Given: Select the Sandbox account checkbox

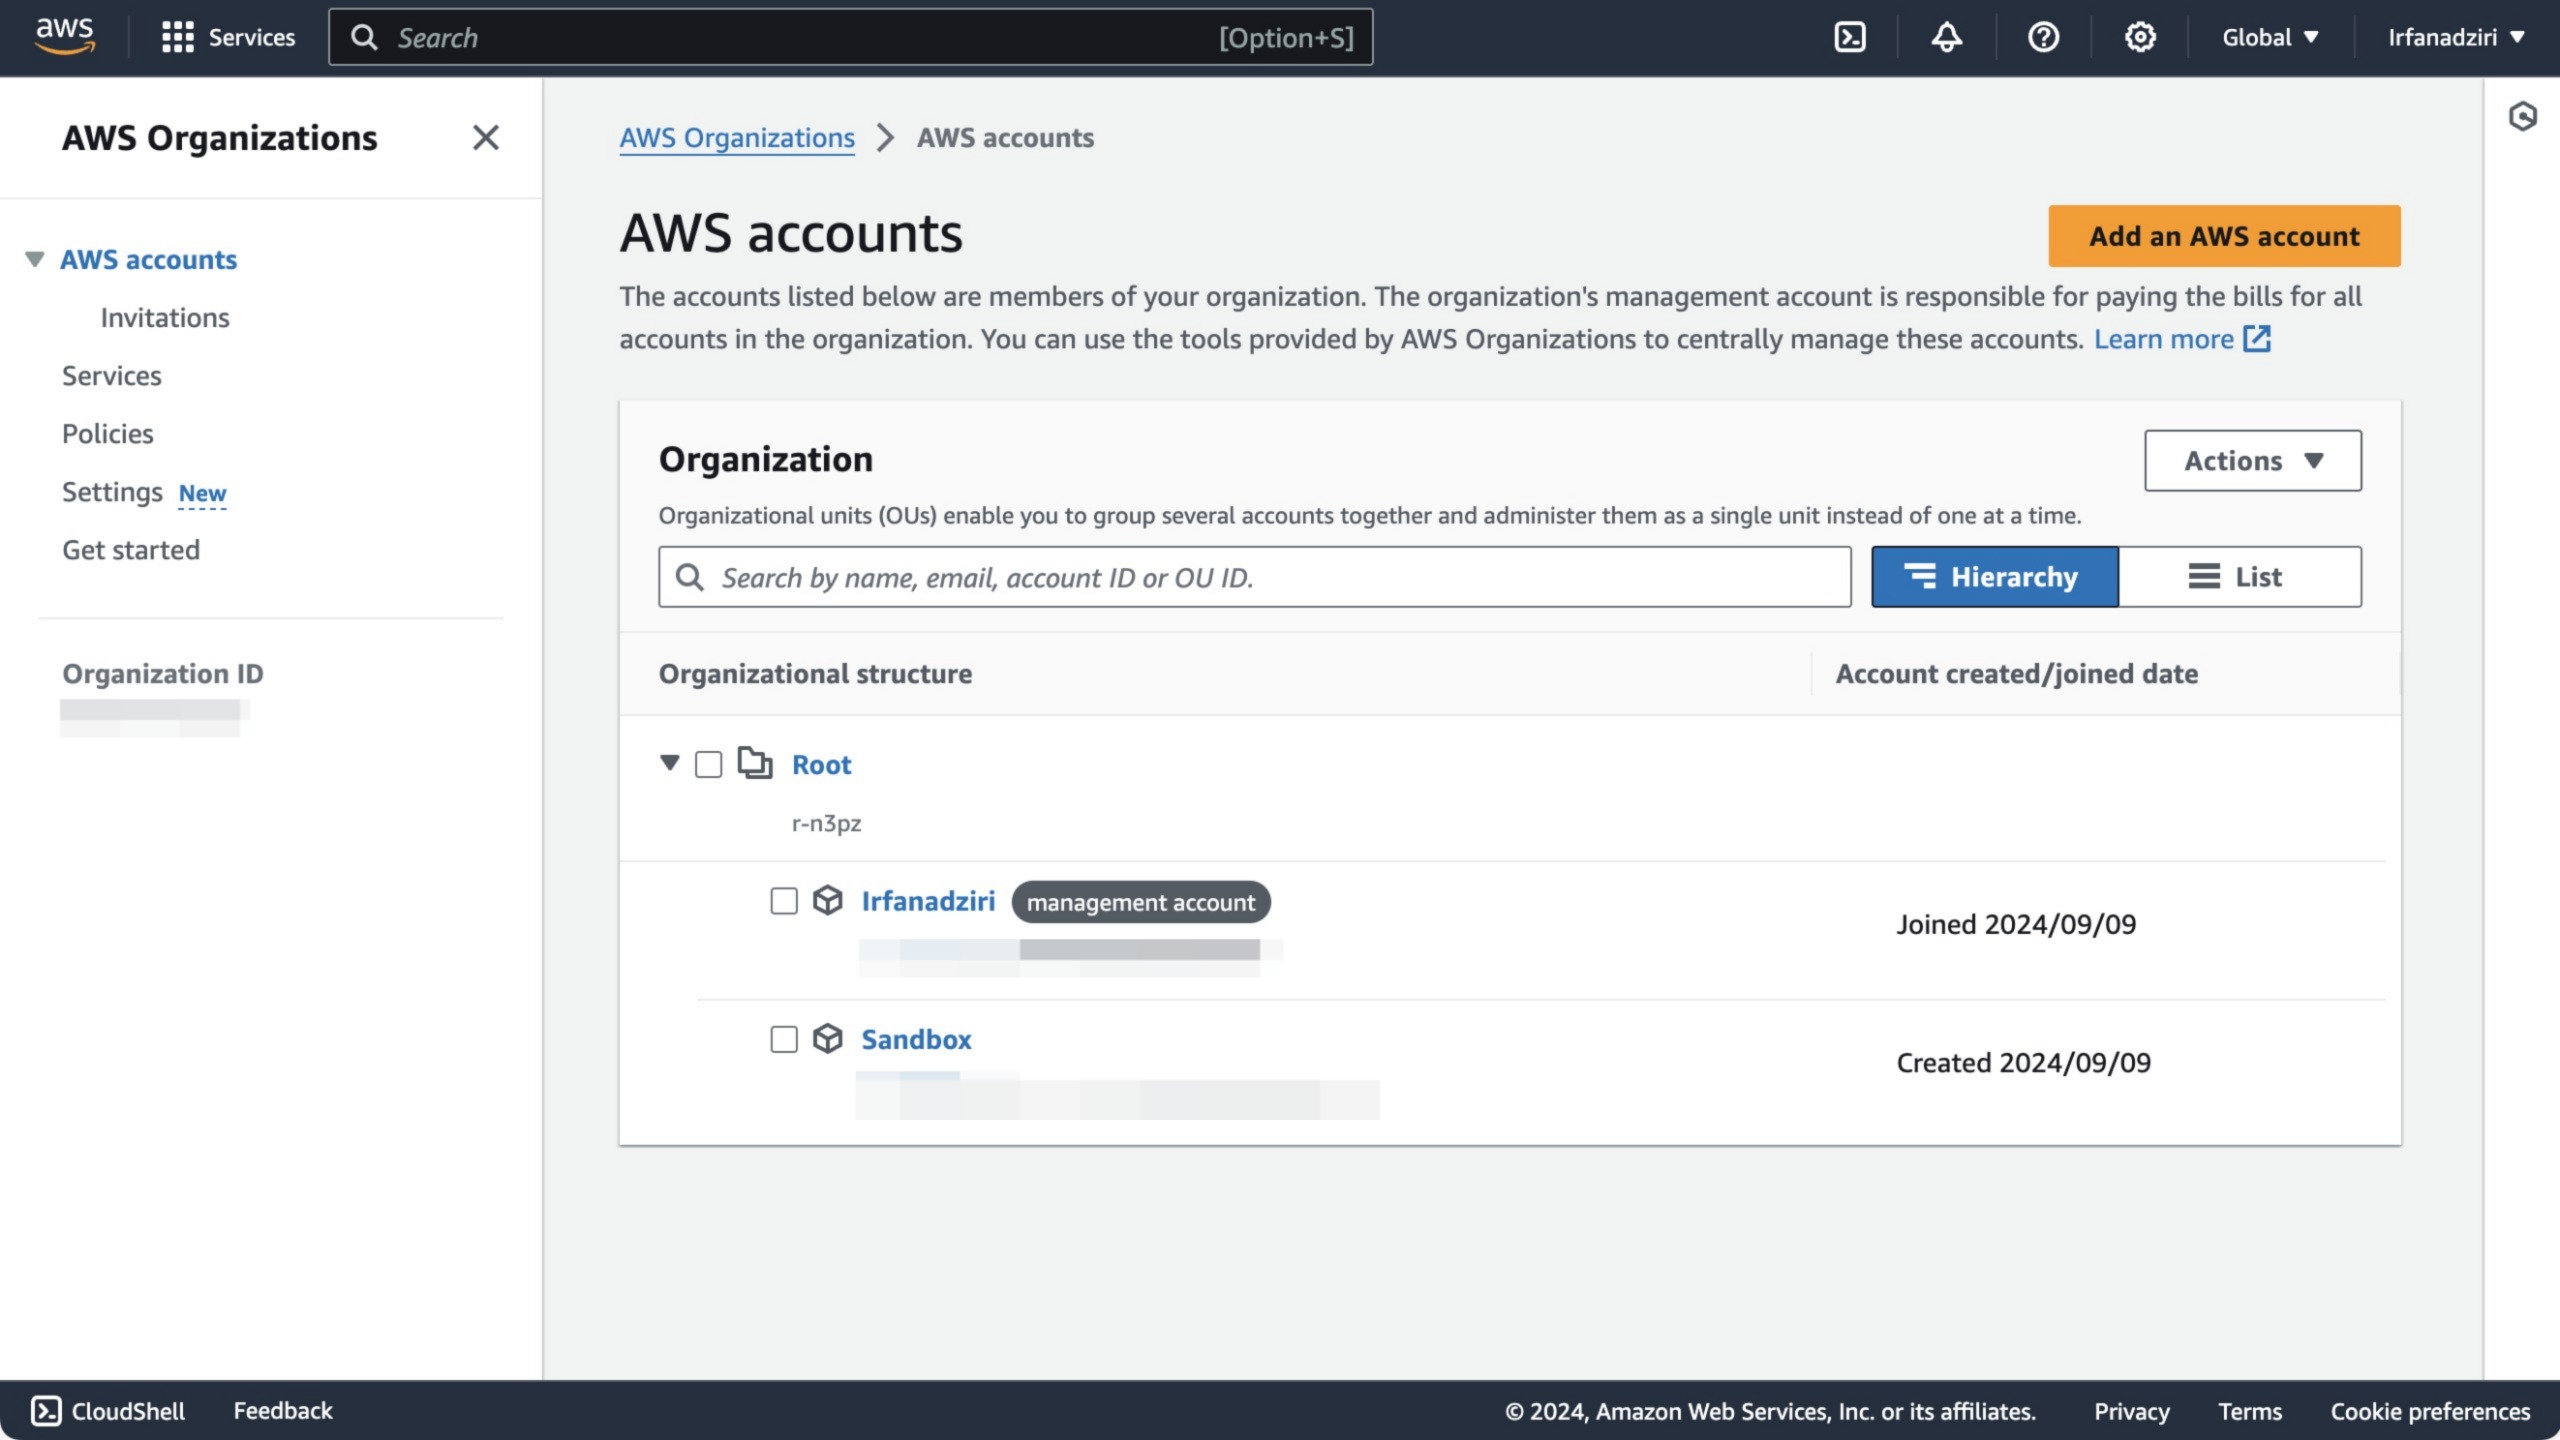Looking at the screenshot, I should pos(782,1039).
